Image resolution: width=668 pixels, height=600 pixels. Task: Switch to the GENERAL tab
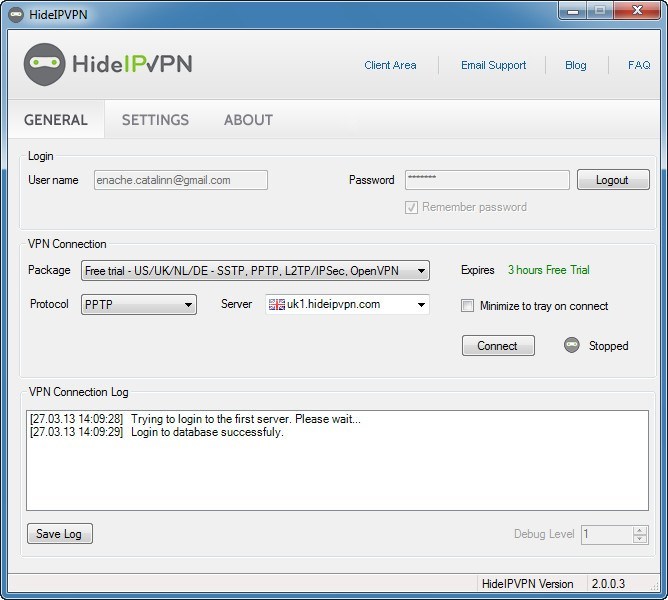tap(56, 120)
